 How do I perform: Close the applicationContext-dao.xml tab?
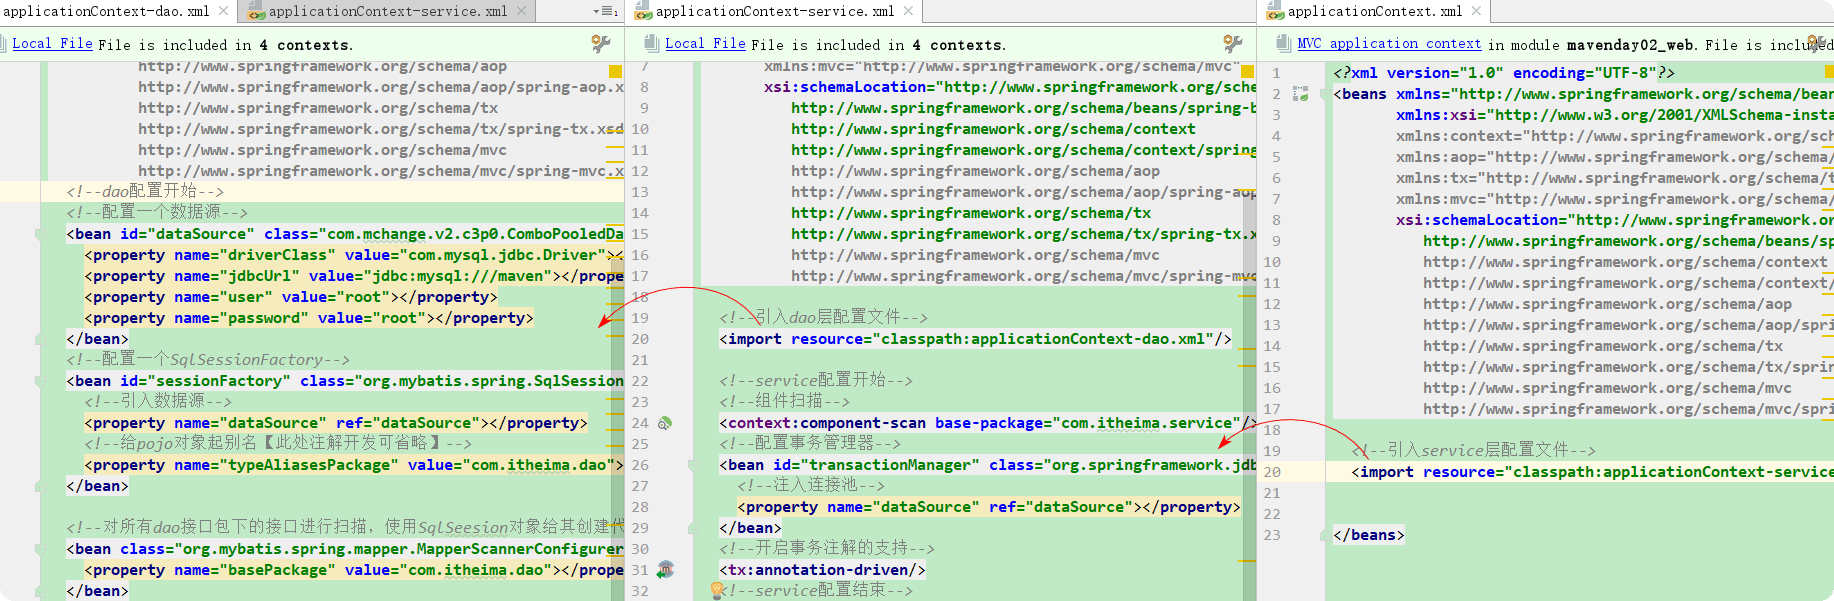[224, 11]
